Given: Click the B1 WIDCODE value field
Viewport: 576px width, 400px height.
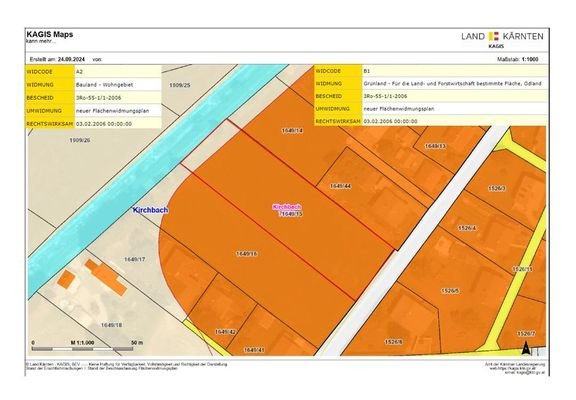Looking at the screenshot, I should (454, 71).
